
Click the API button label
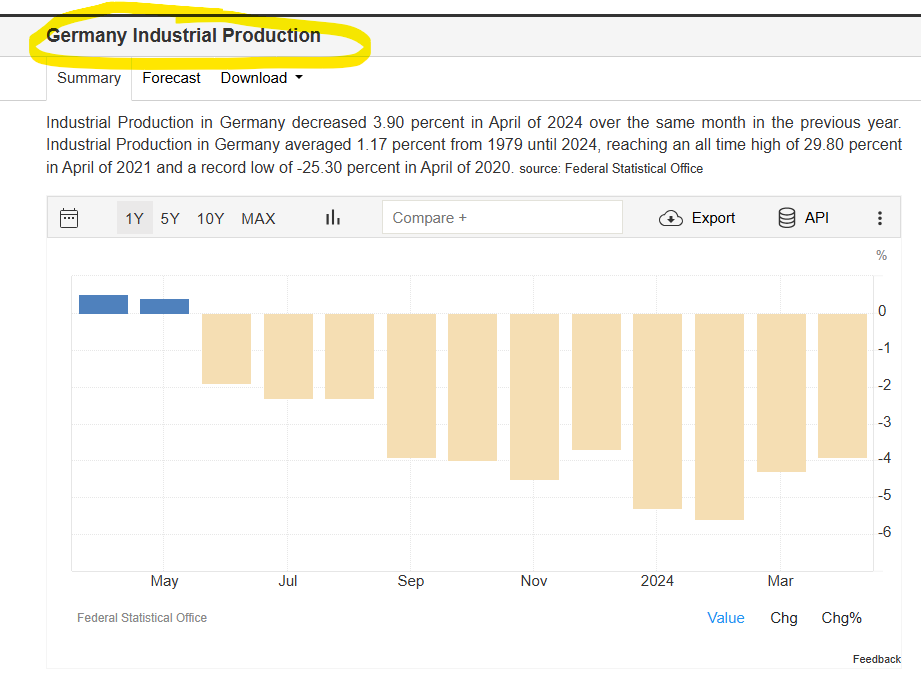816,218
